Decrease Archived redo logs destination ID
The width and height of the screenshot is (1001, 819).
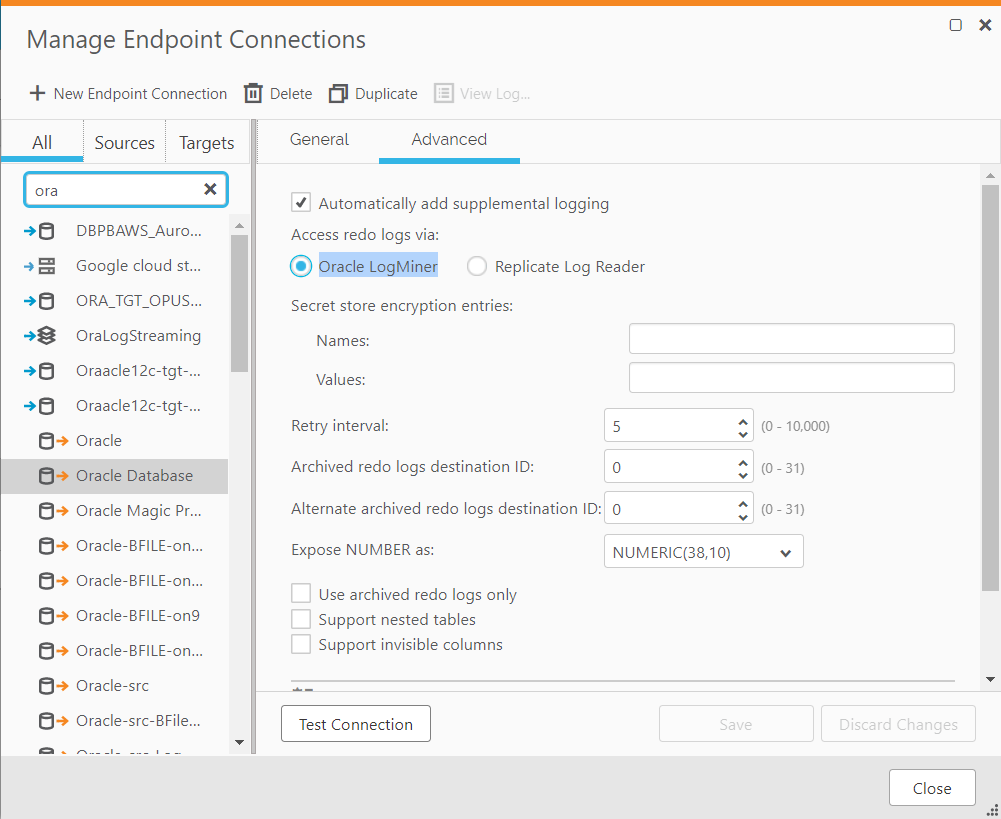tap(743, 474)
